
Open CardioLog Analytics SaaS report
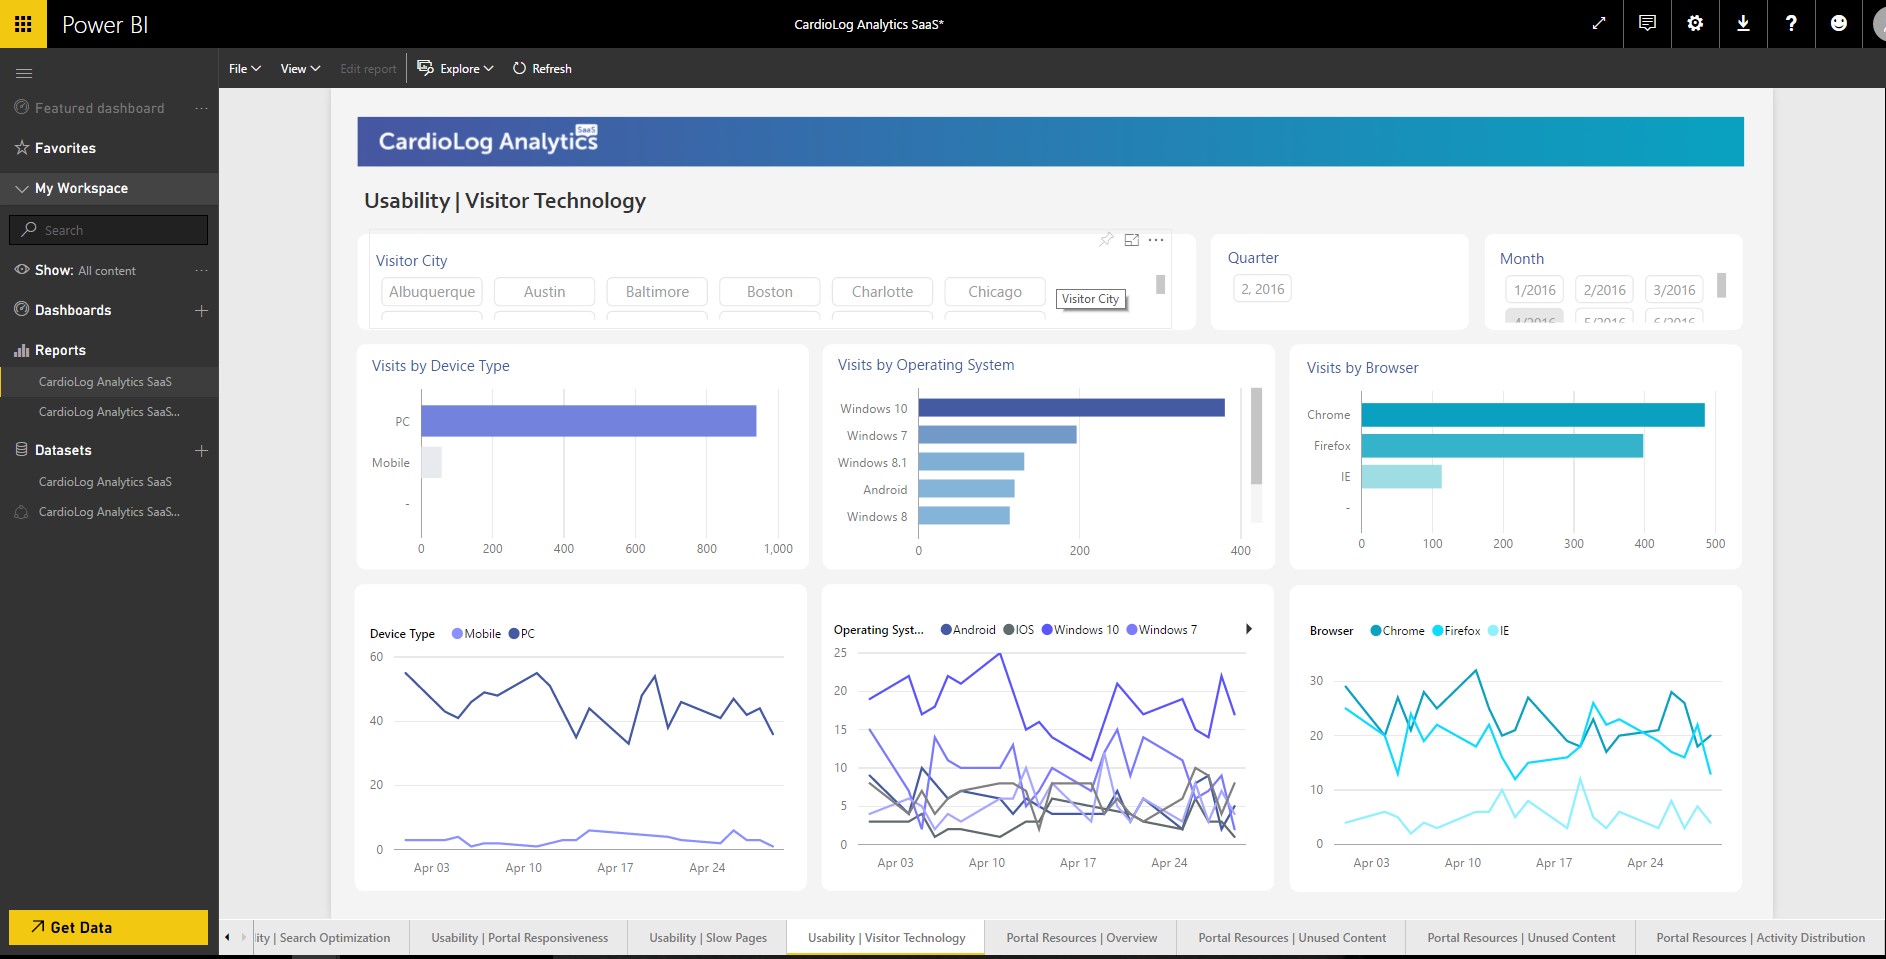click(105, 382)
